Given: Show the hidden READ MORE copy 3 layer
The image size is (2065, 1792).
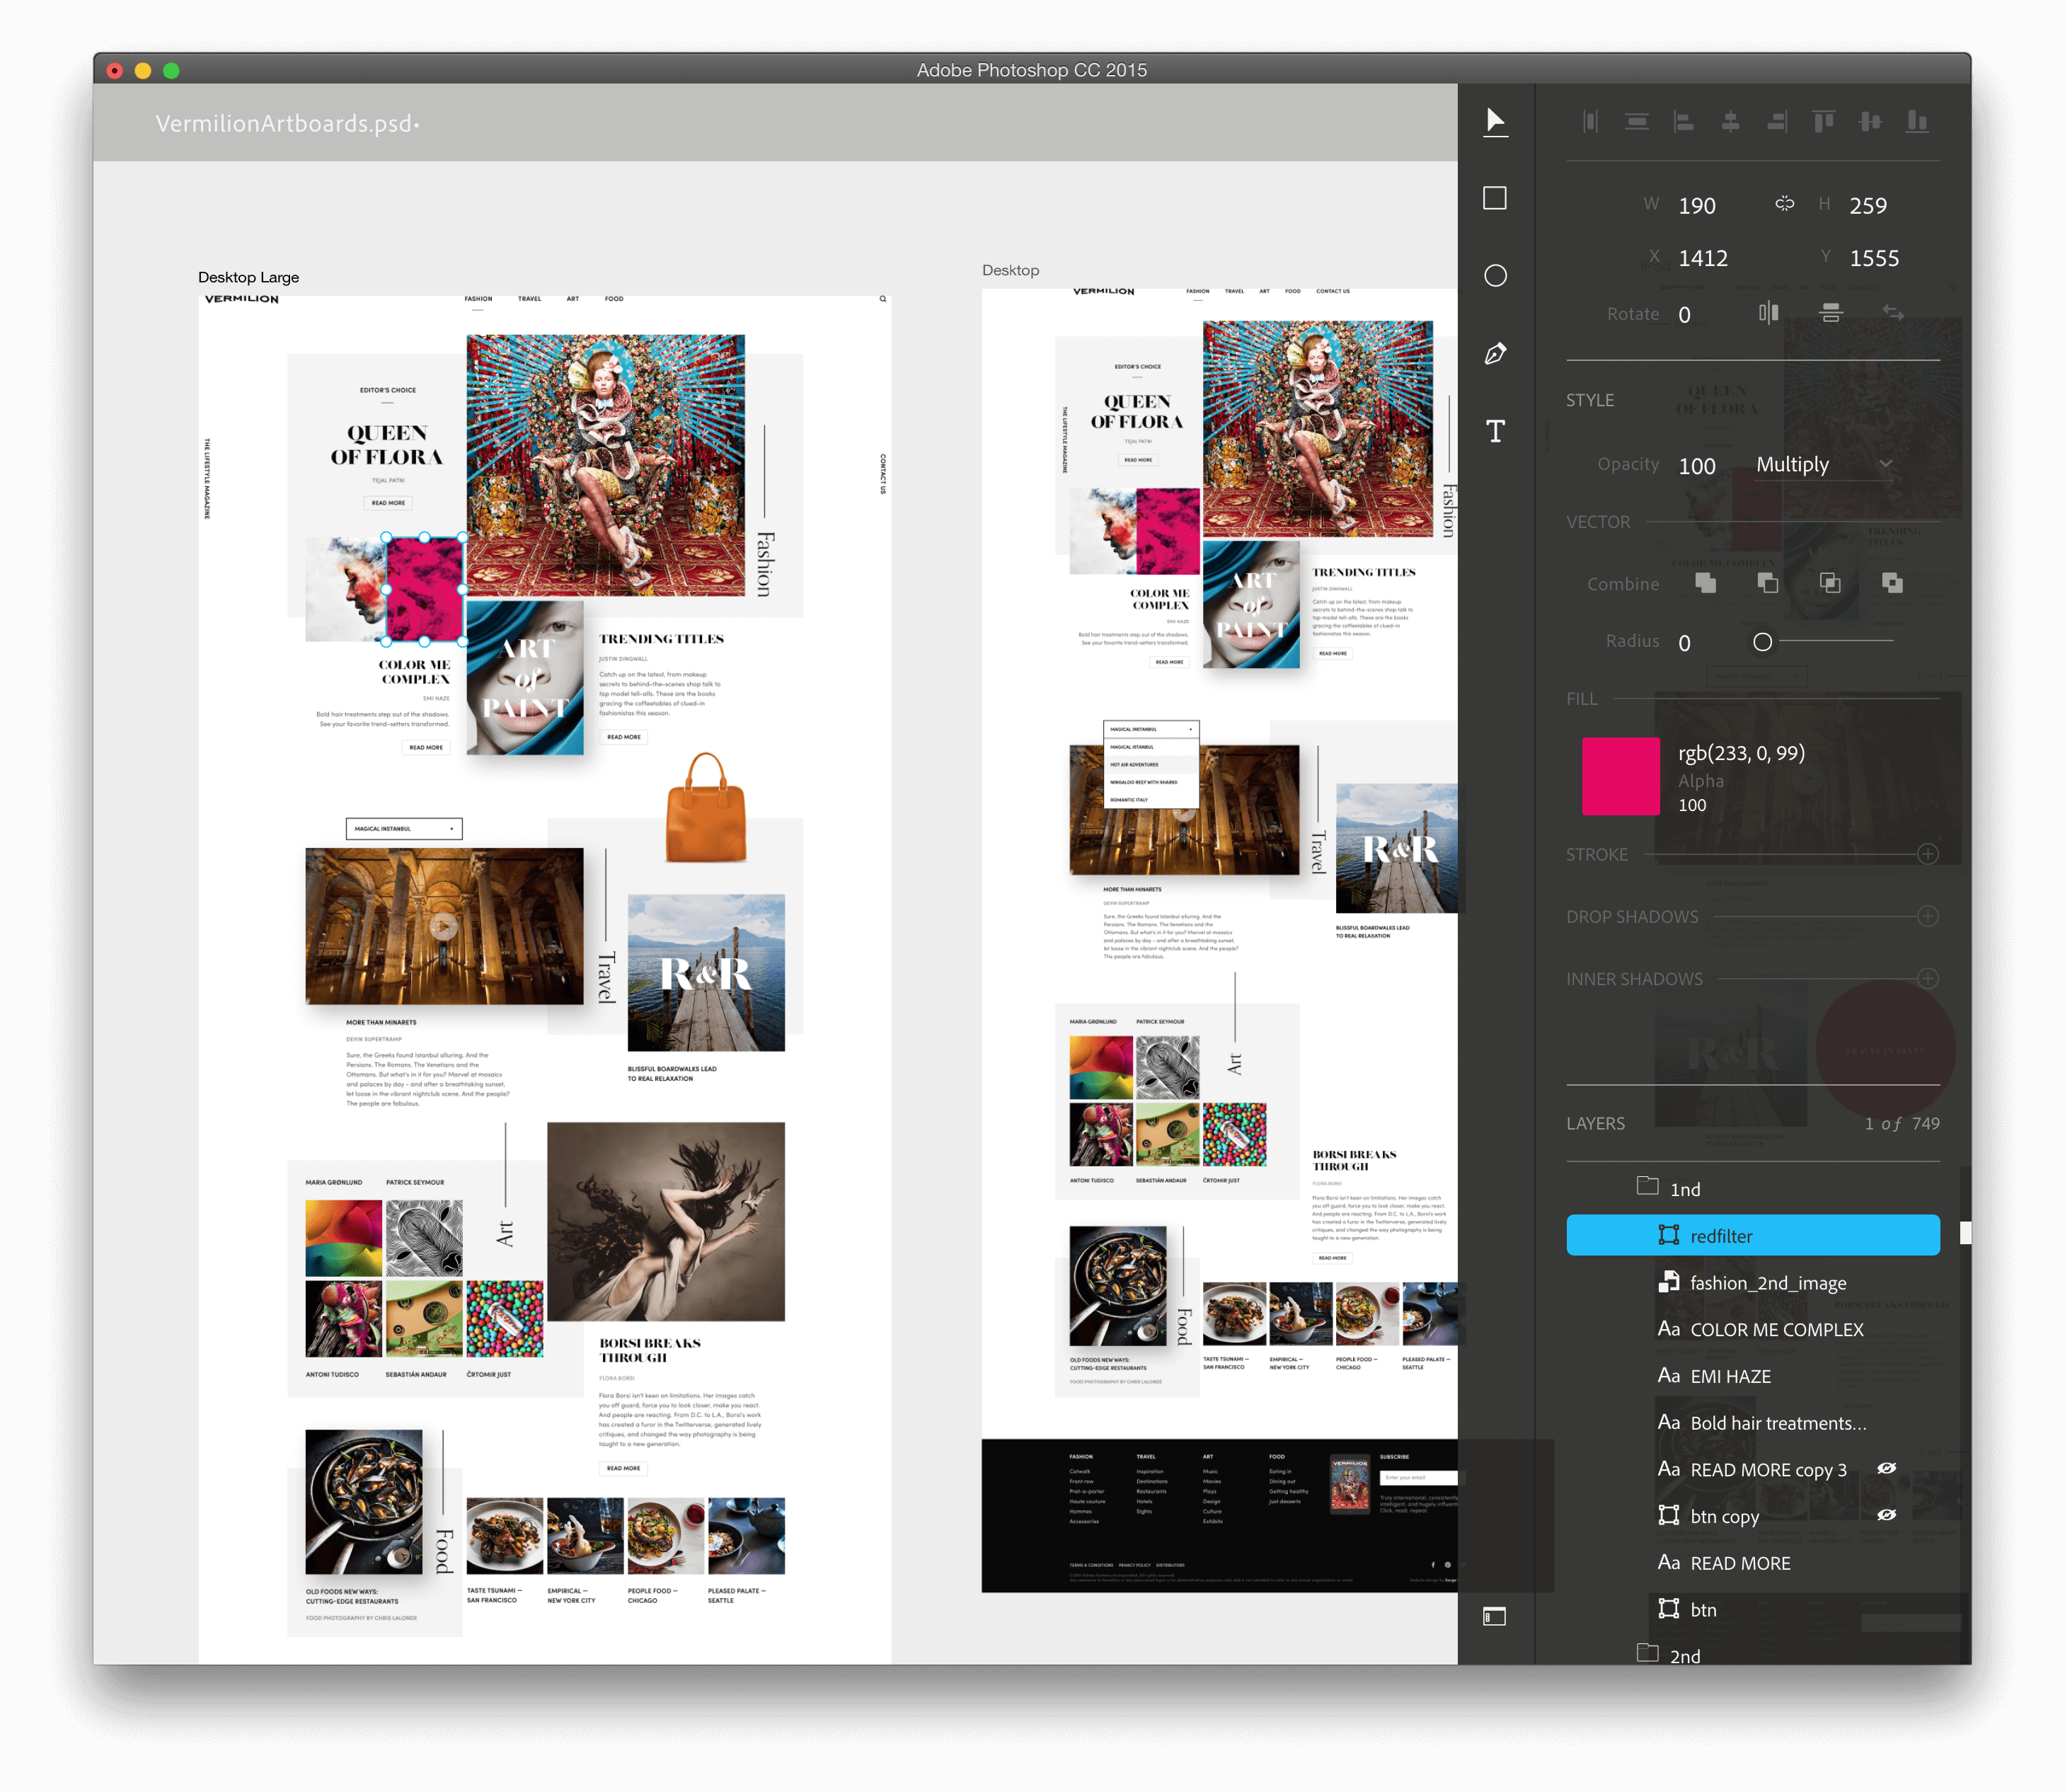Looking at the screenshot, I should click(x=1887, y=1469).
